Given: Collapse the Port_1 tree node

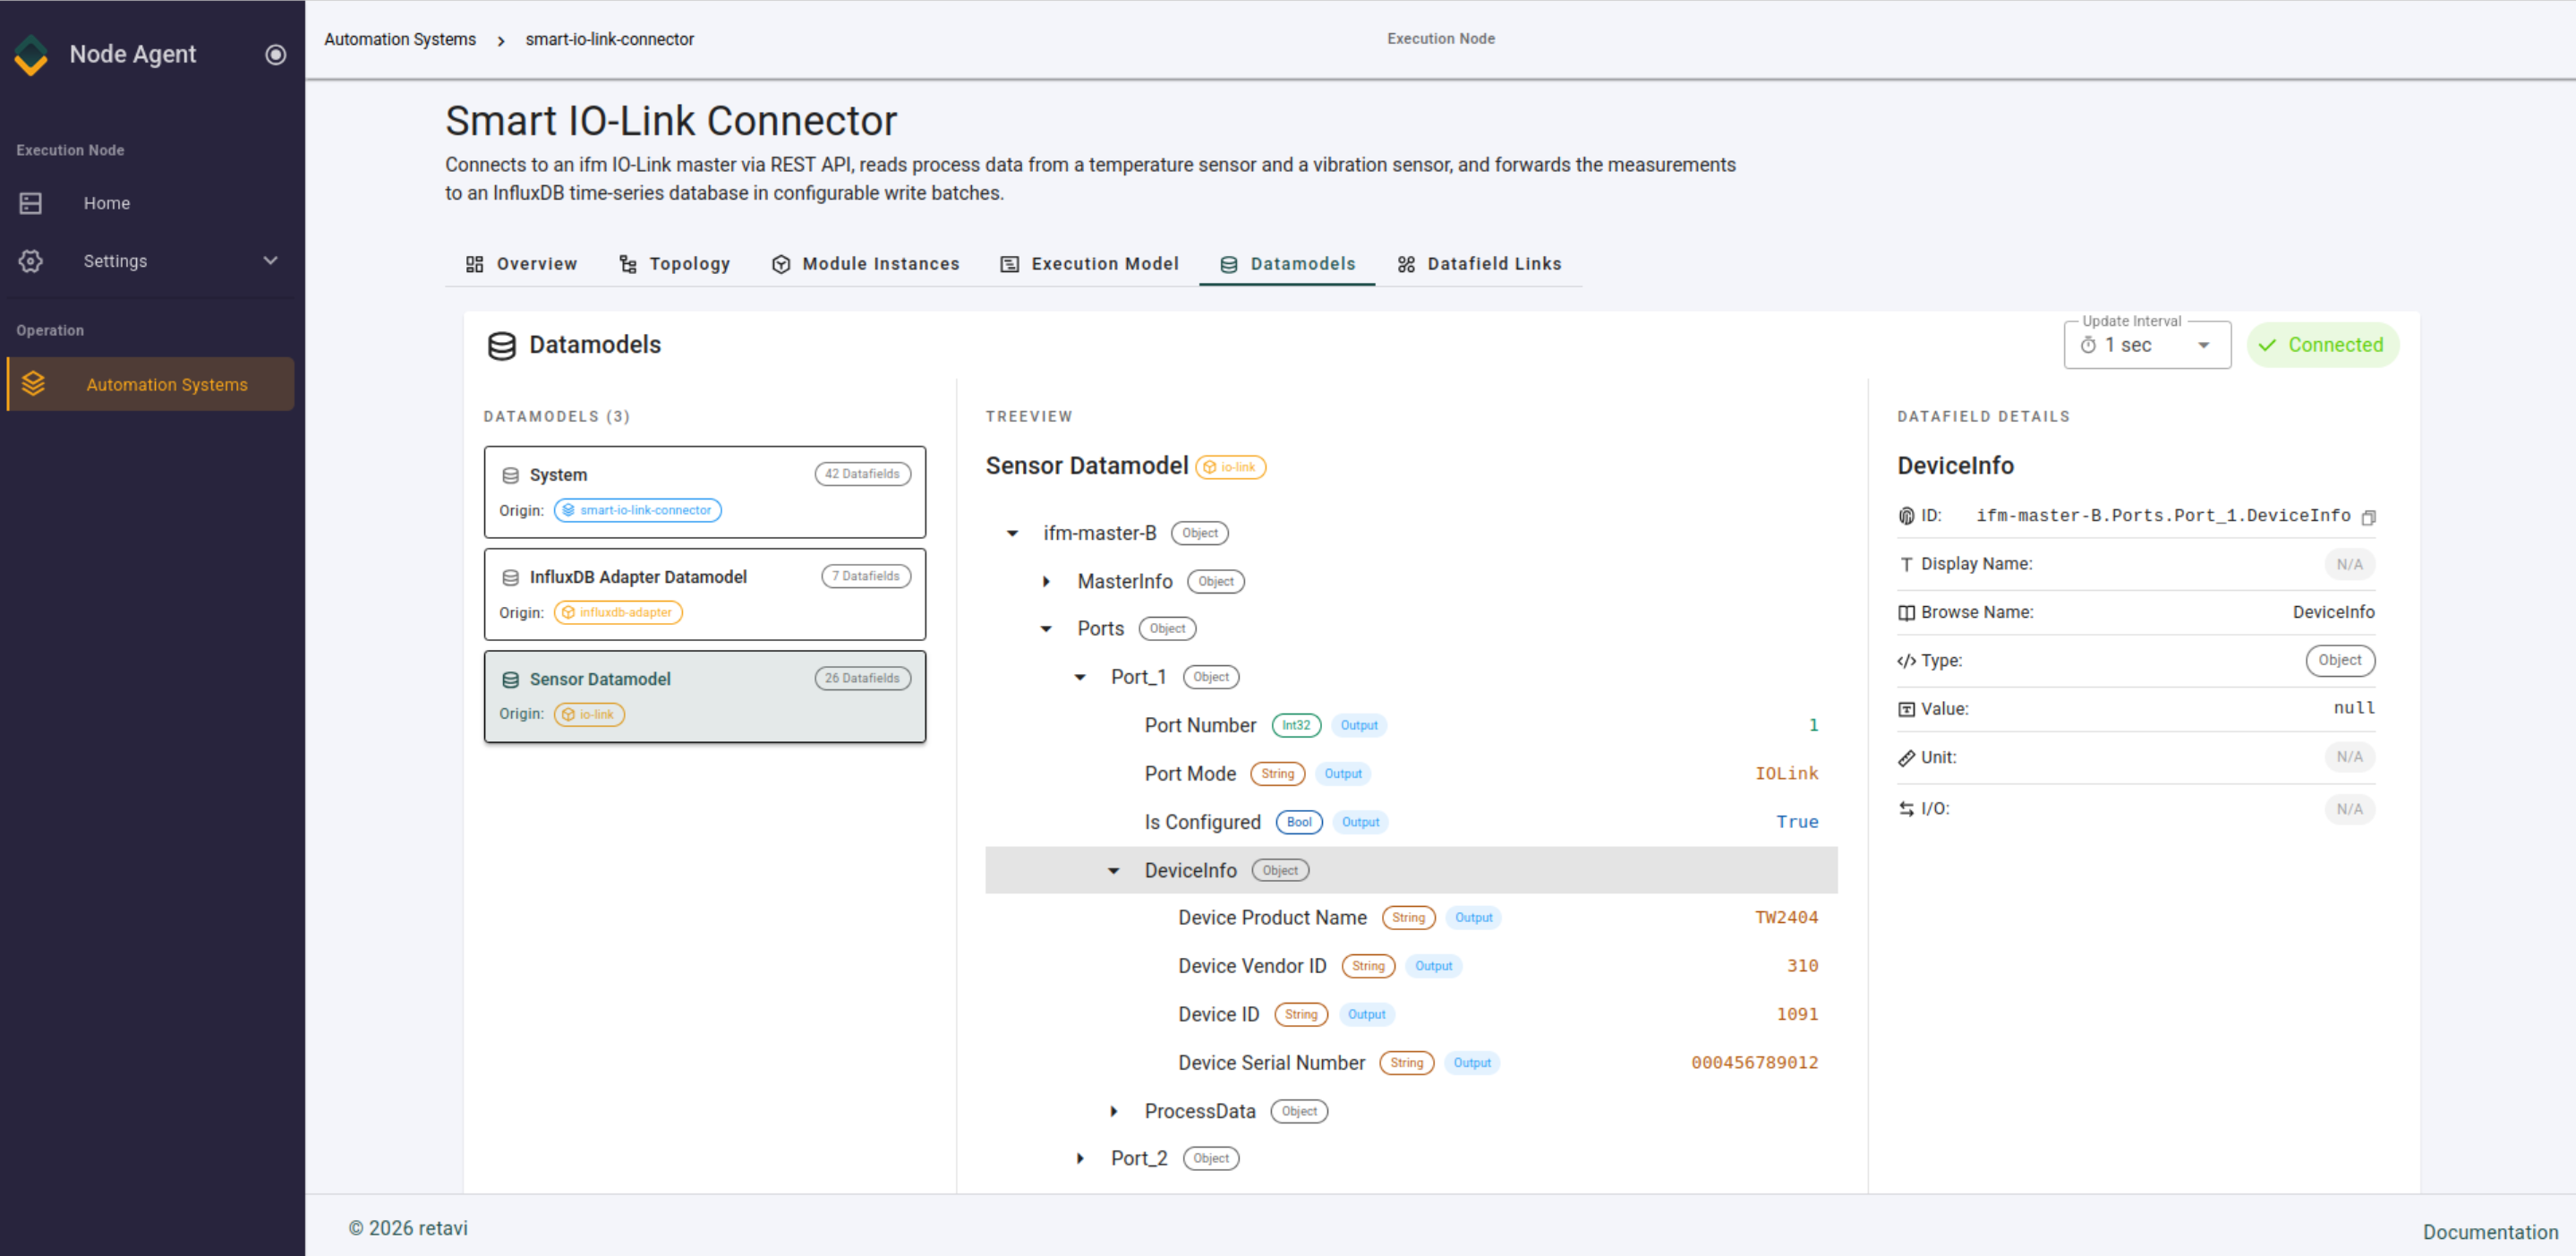Looking at the screenshot, I should (1080, 677).
